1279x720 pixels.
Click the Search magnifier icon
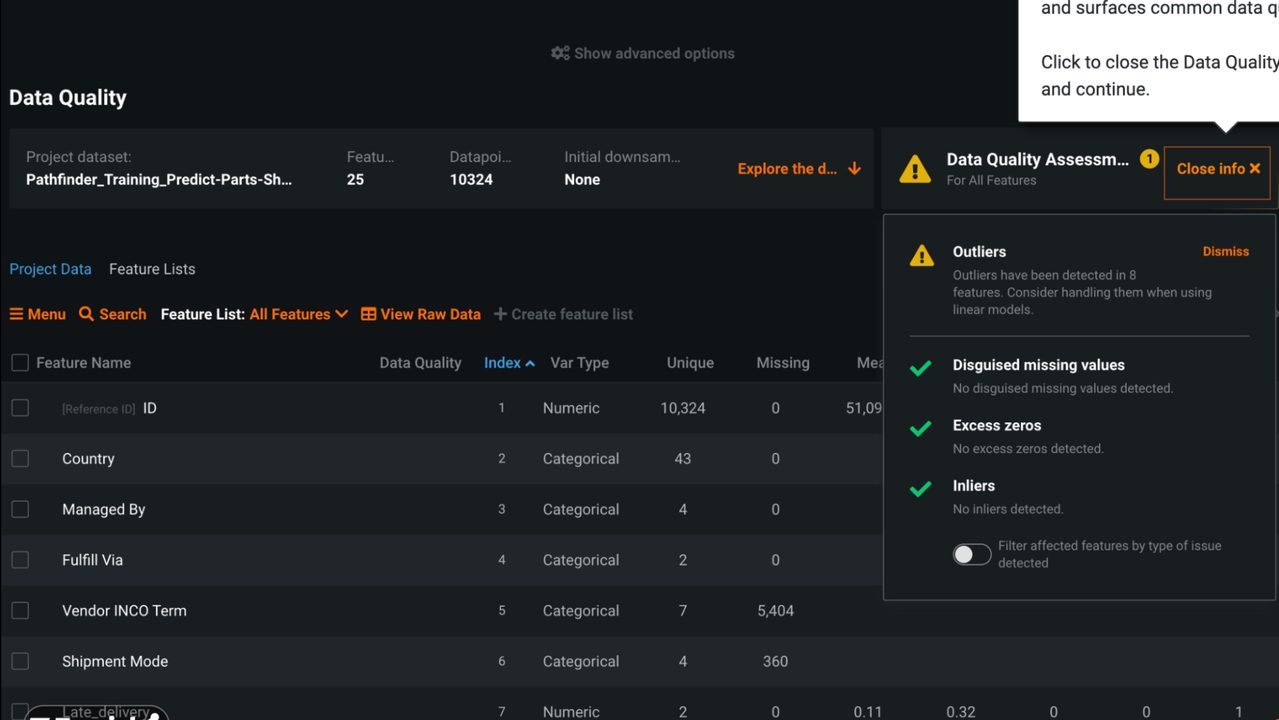(89, 314)
